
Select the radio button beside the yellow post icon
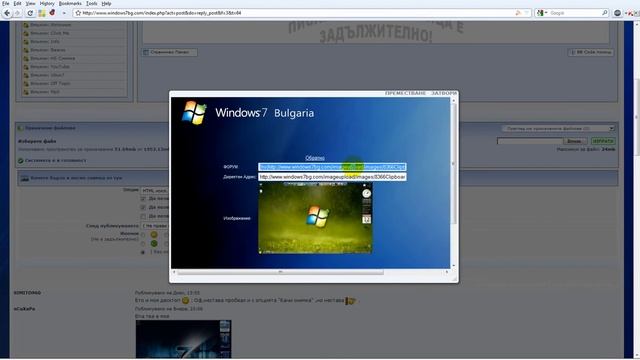click(143, 235)
